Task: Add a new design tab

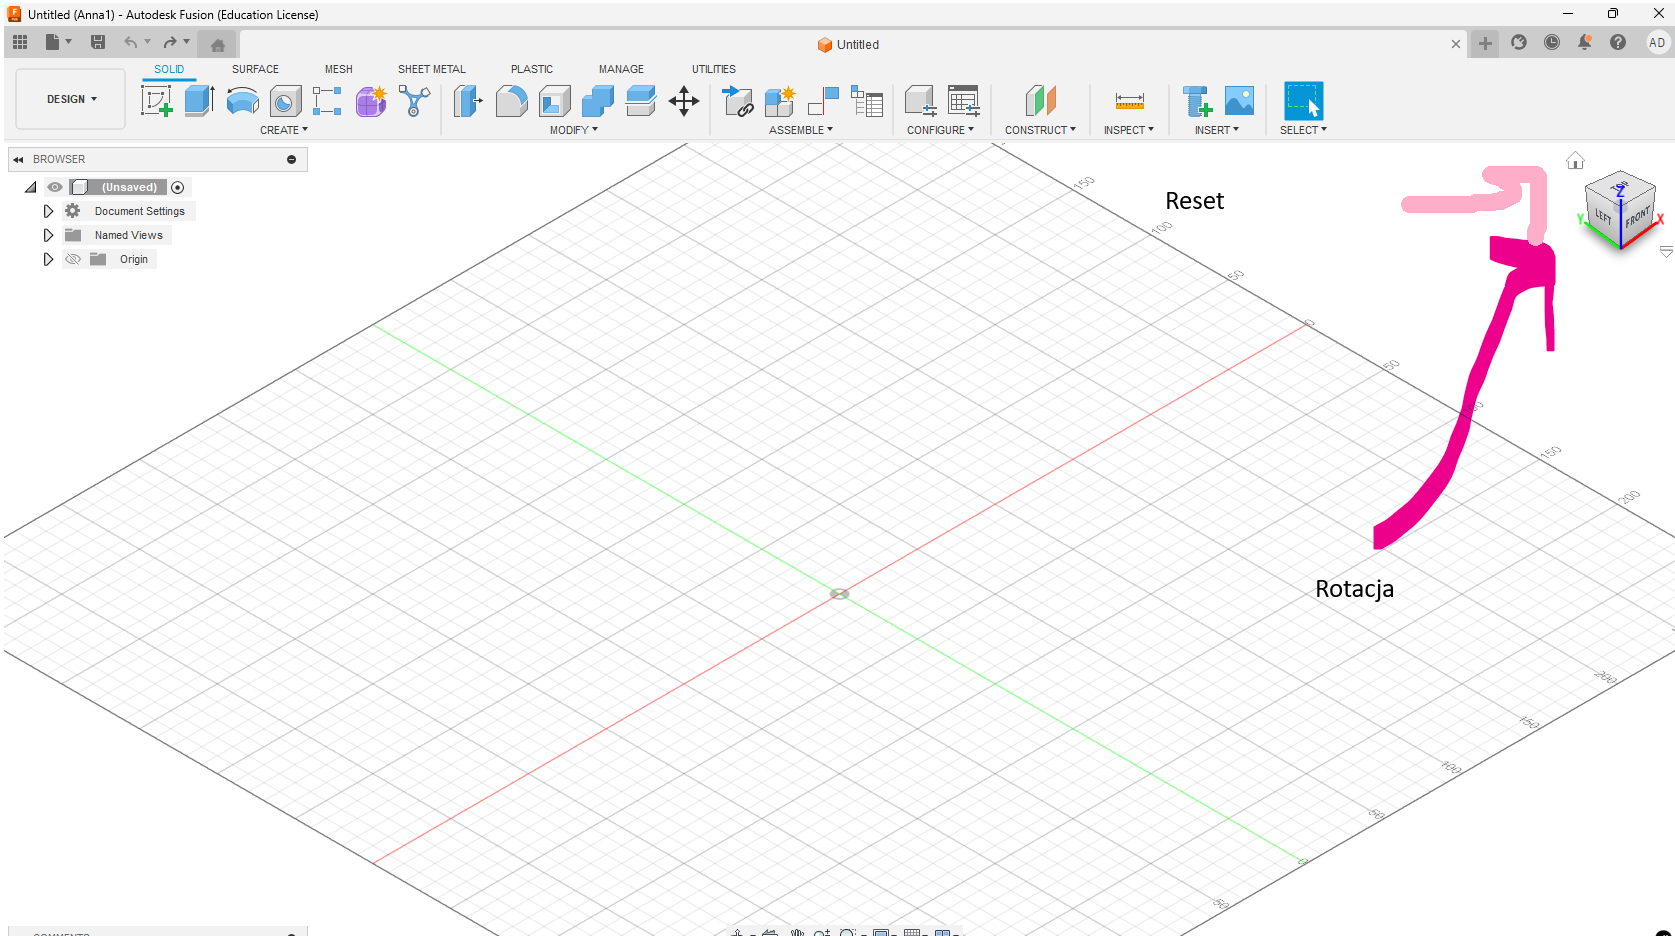Action: click(1485, 43)
